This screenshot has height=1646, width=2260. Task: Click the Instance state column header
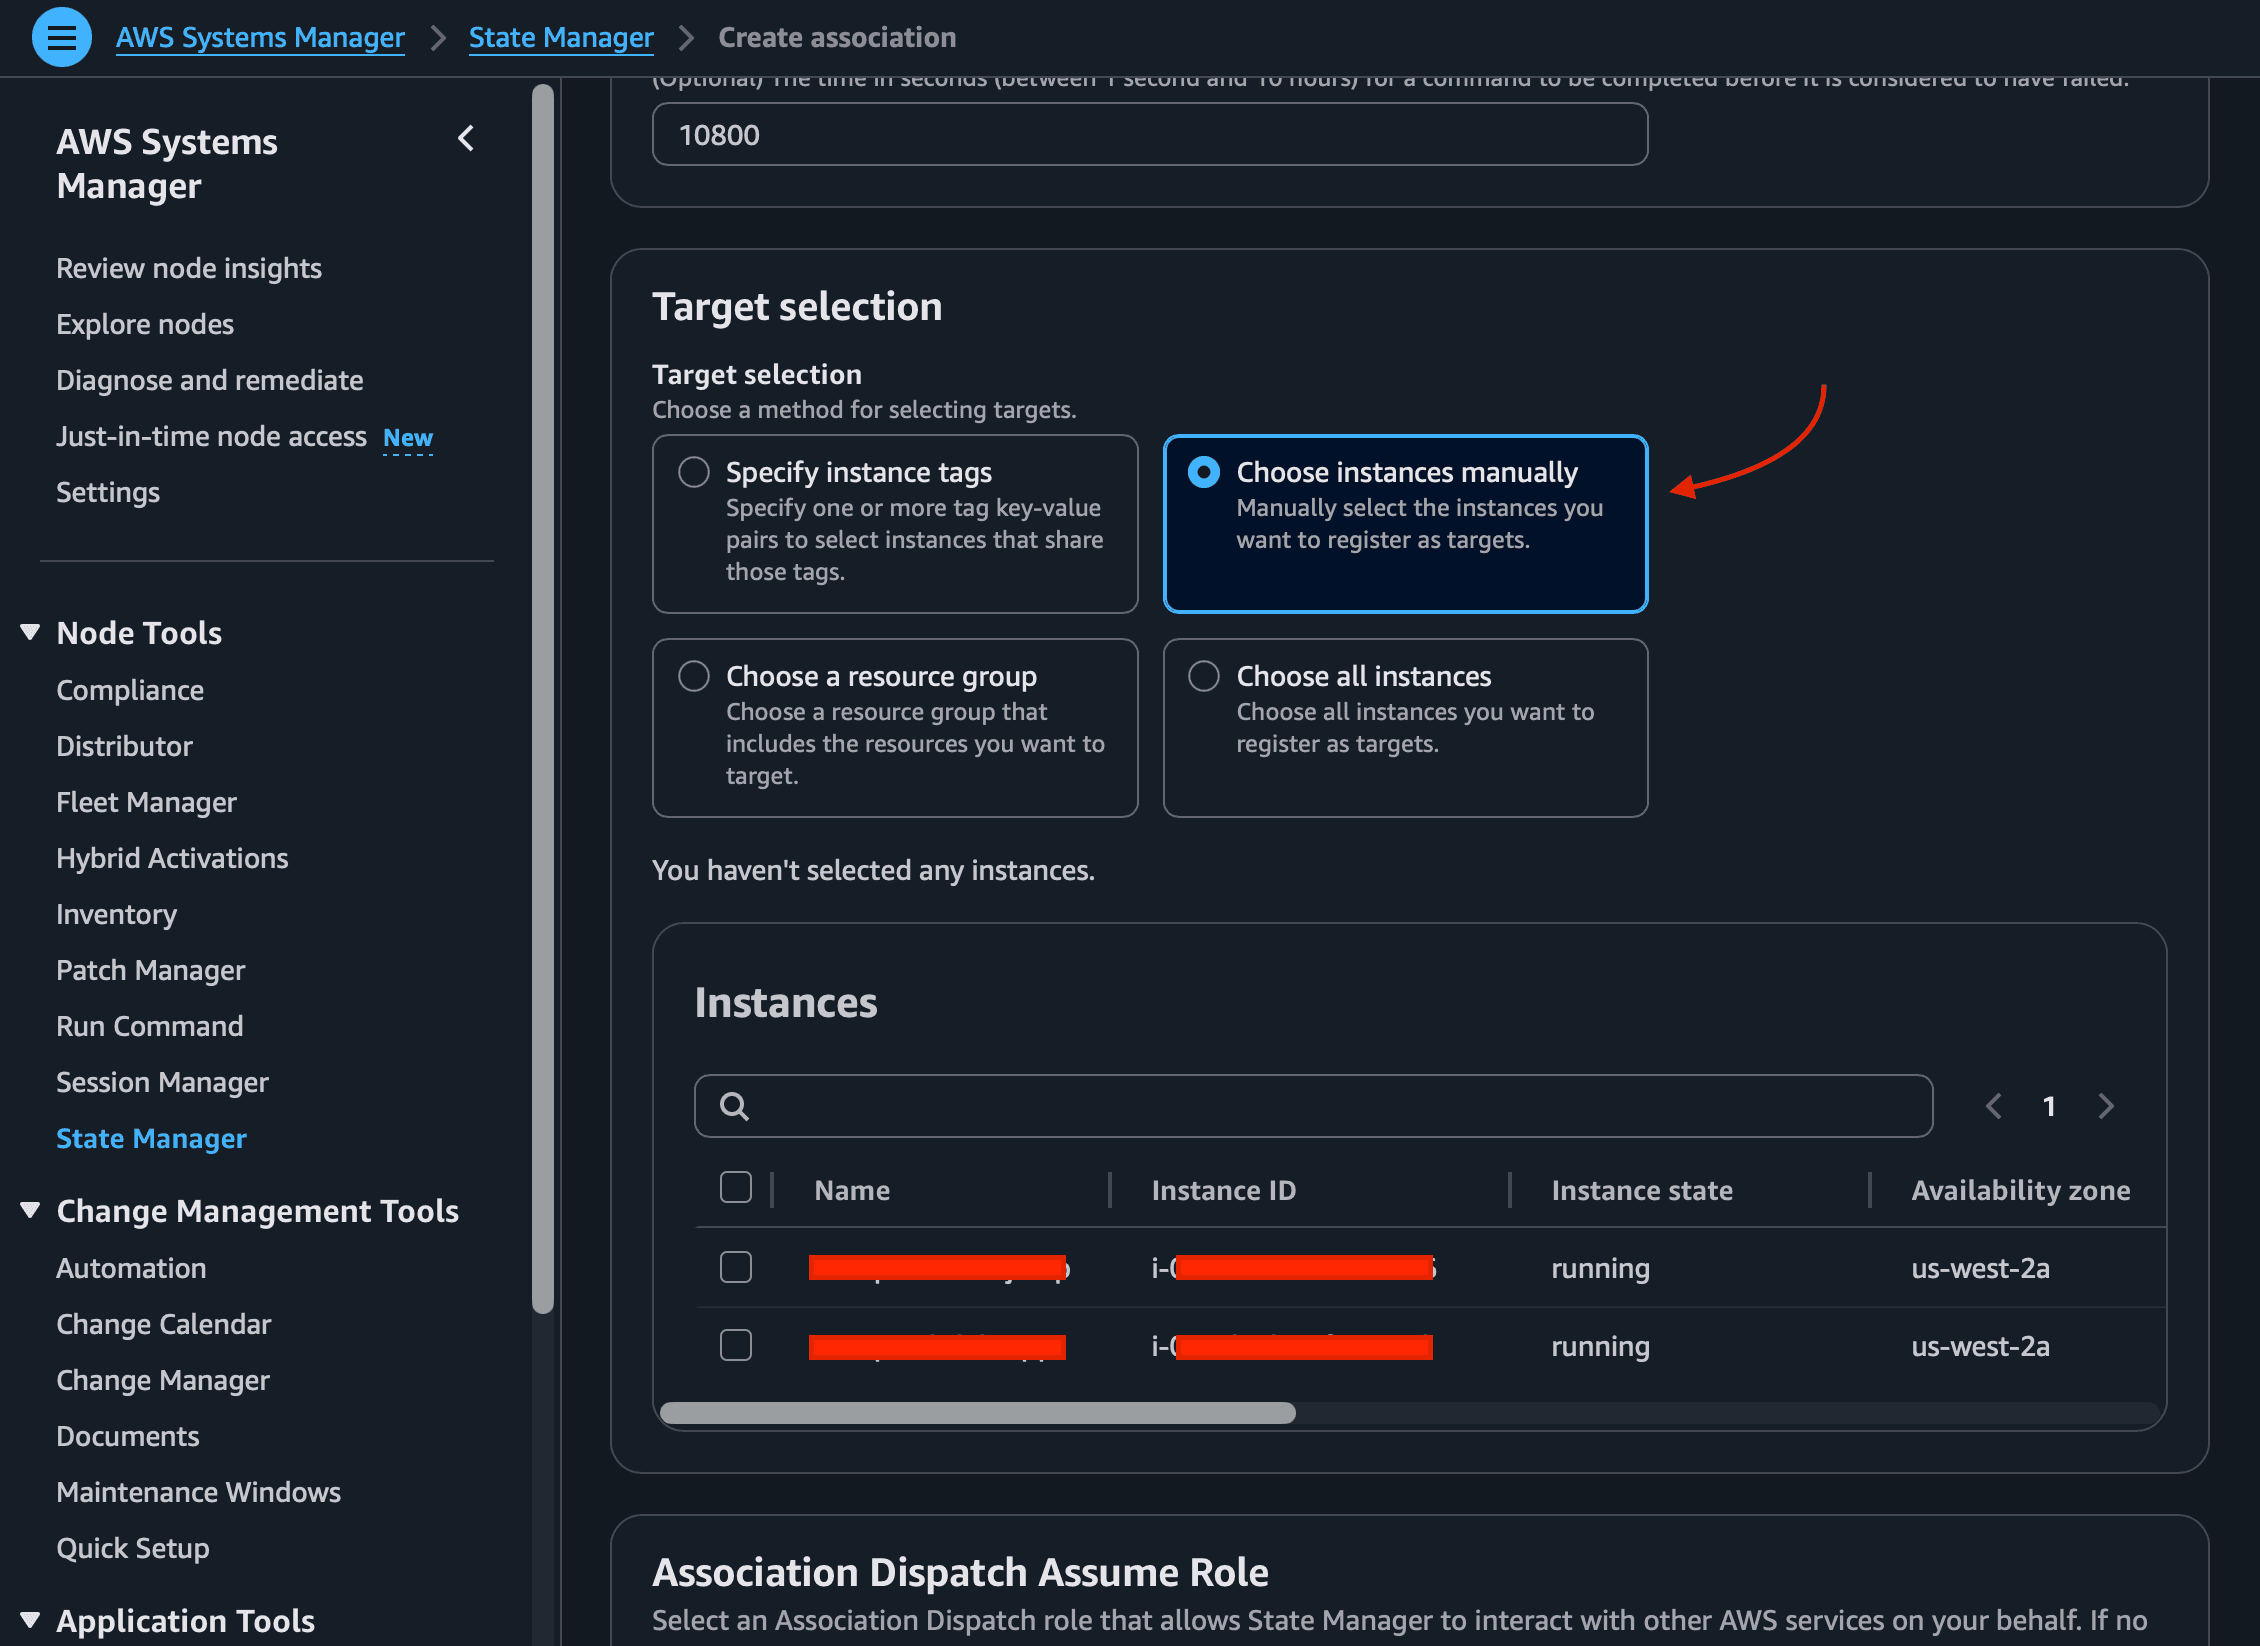(1642, 1190)
